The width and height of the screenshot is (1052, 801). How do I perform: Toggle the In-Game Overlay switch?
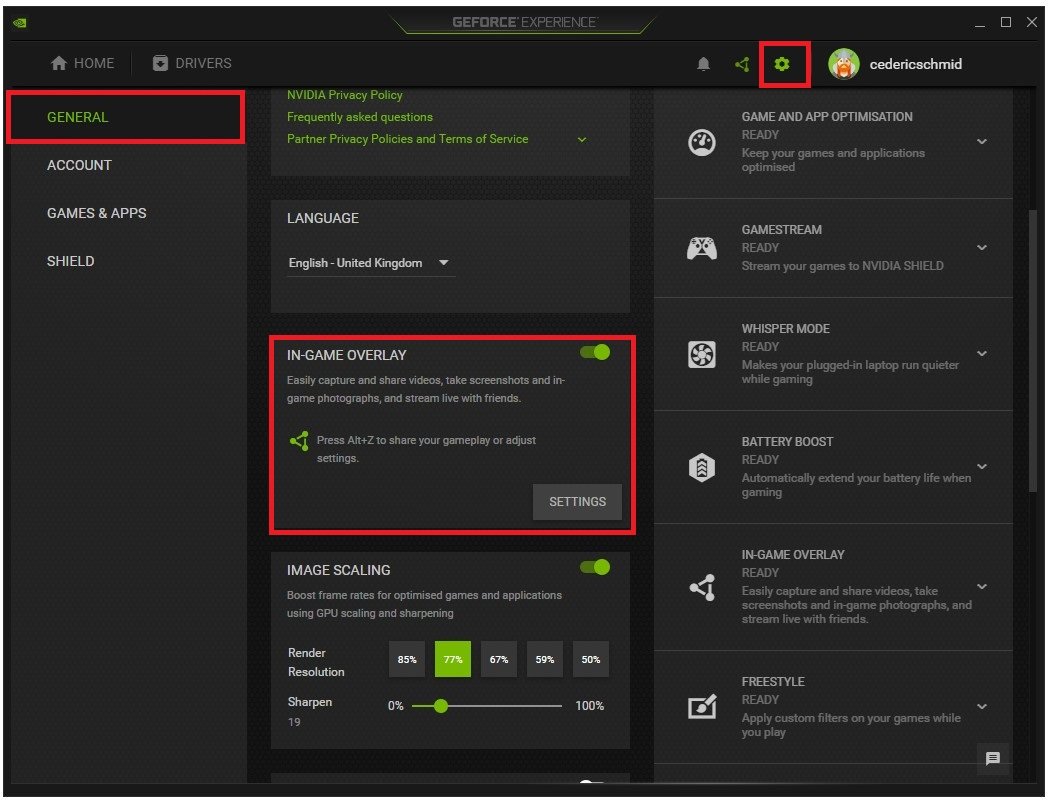(594, 352)
